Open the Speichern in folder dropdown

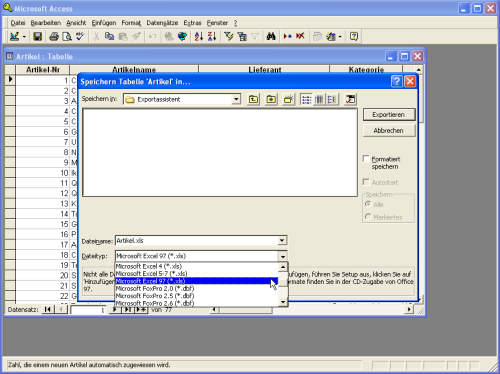(x=236, y=99)
